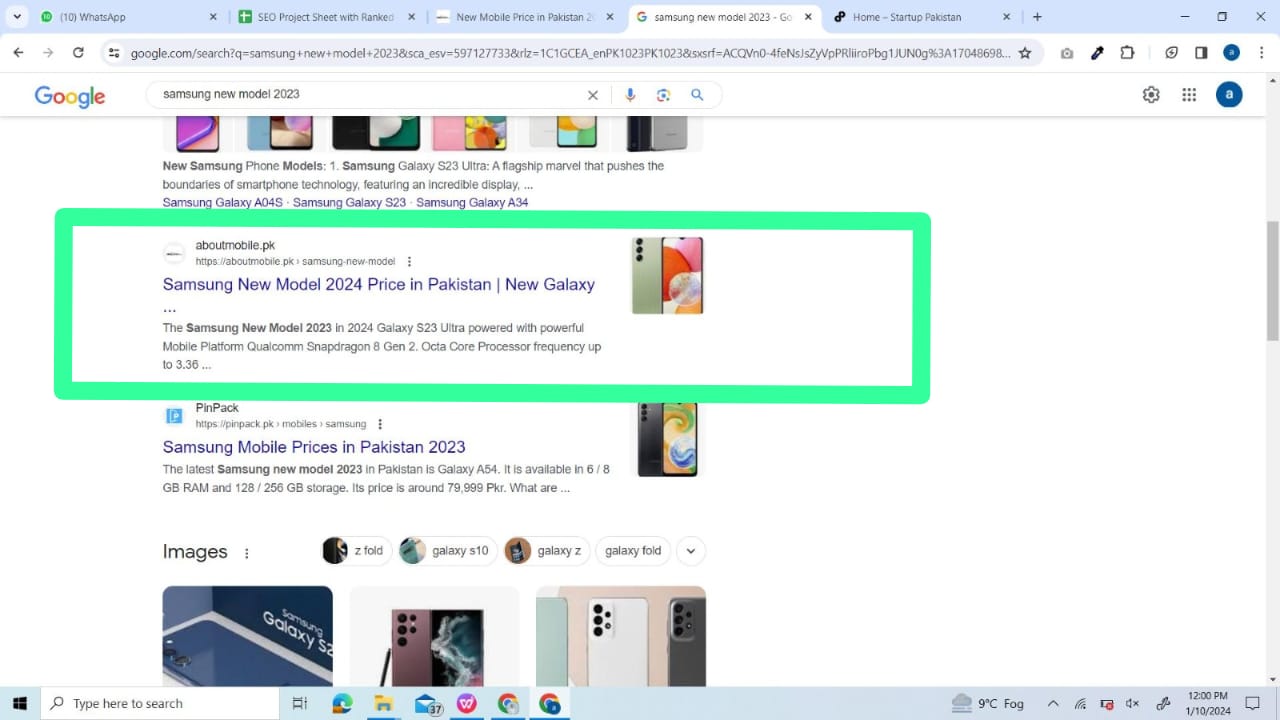The image size is (1280, 720).
Task: Search by image with Google Lens icon
Action: 663,95
